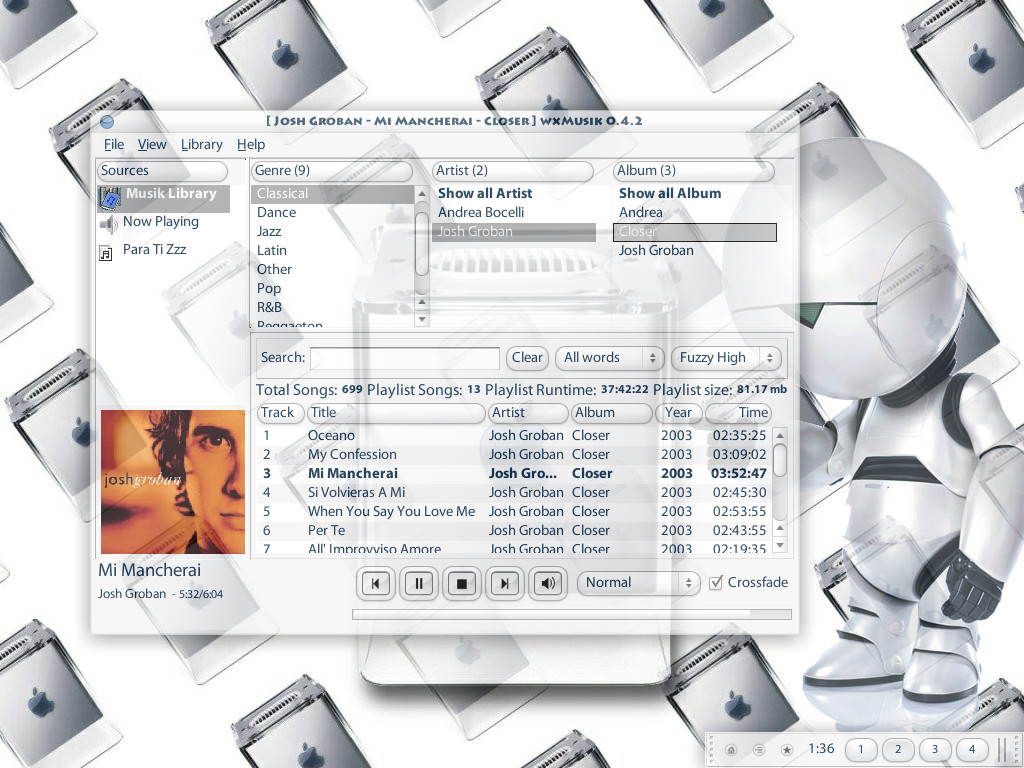
Task: Select the Para Ti Zzz playlist
Action: 154,249
